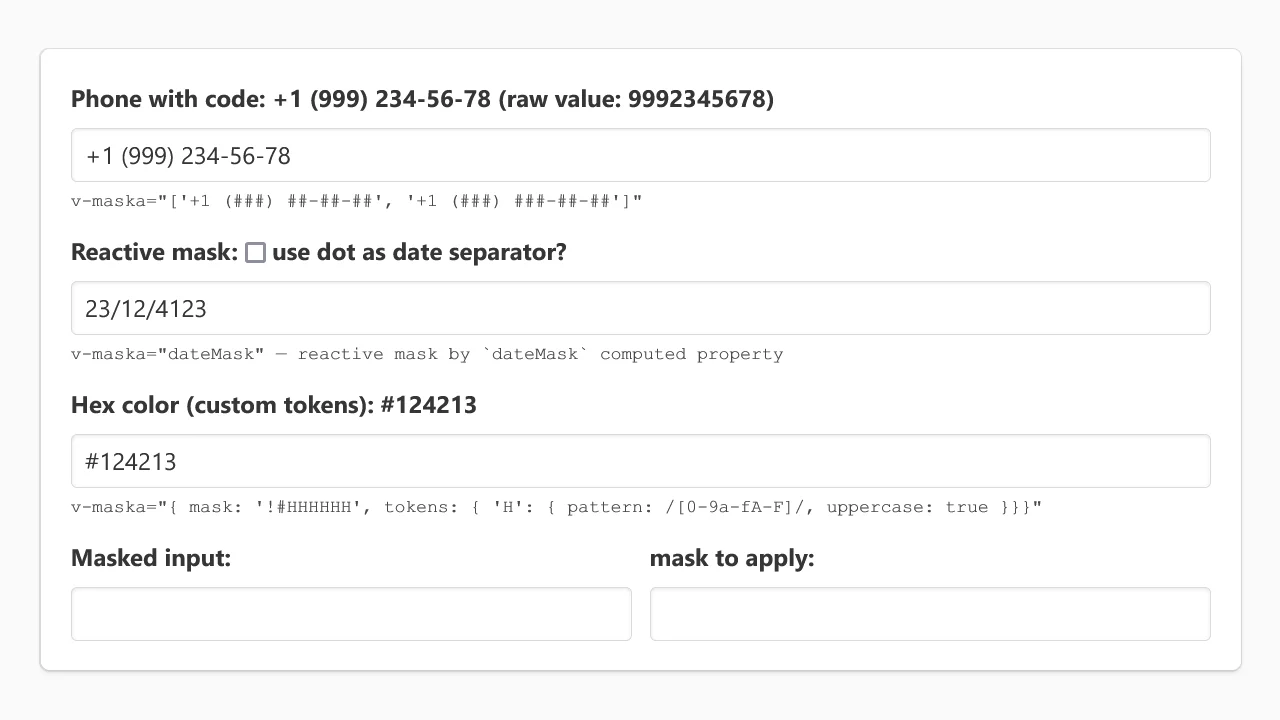Click the phone number input field
The image size is (1280, 720).
coord(640,155)
